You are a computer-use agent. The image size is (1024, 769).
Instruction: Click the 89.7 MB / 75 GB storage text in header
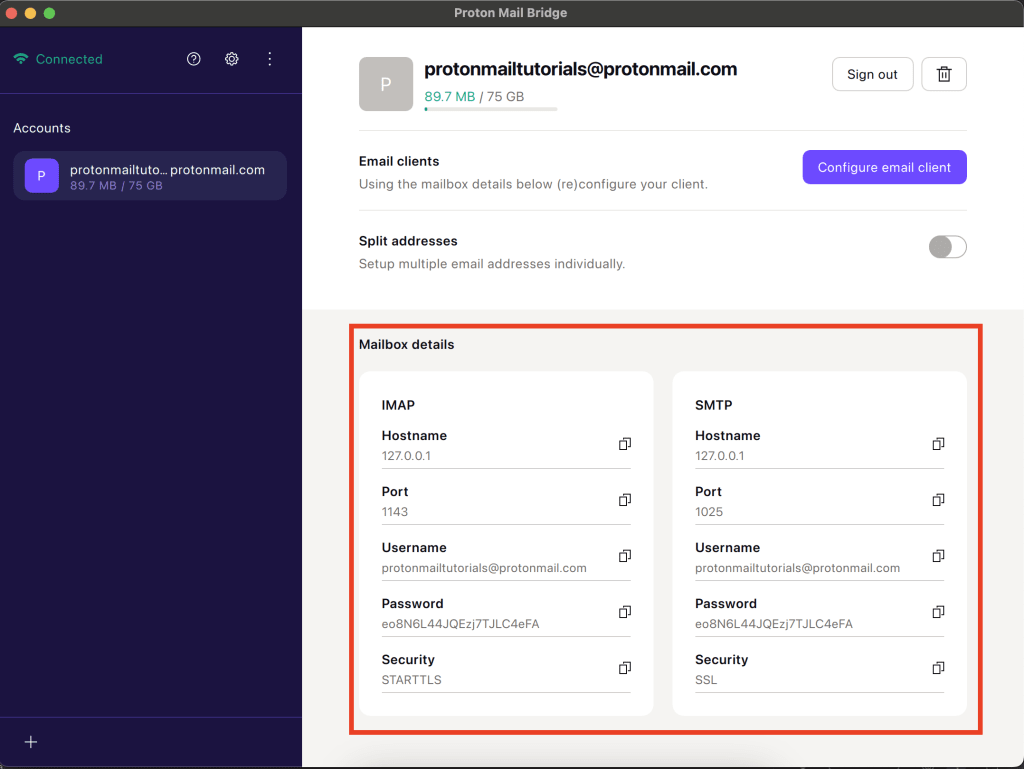click(474, 97)
